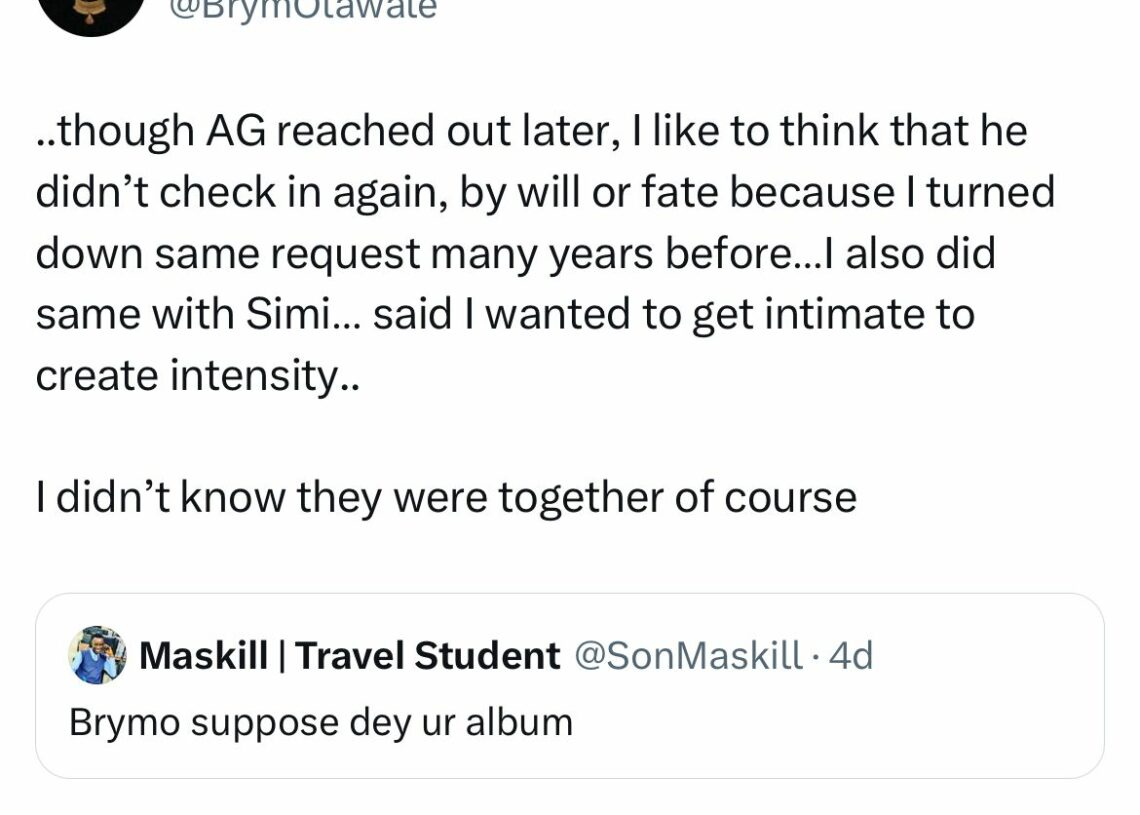Click the word 'Simi' in the tweet
This screenshot has height=815, width=1140.
tap(287, 315)
